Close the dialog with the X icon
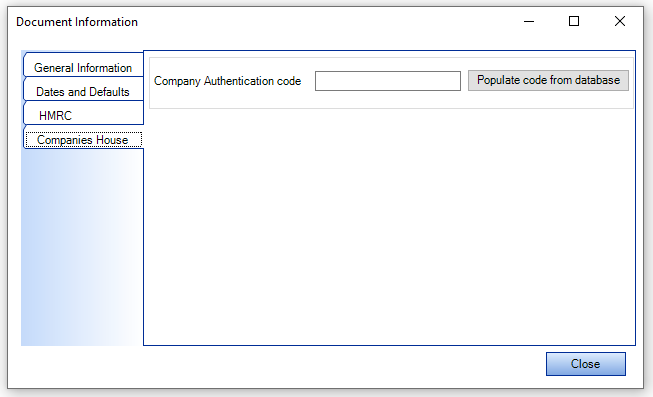The height and width of the screenshot is (397, 653). (x=620, y=21)
